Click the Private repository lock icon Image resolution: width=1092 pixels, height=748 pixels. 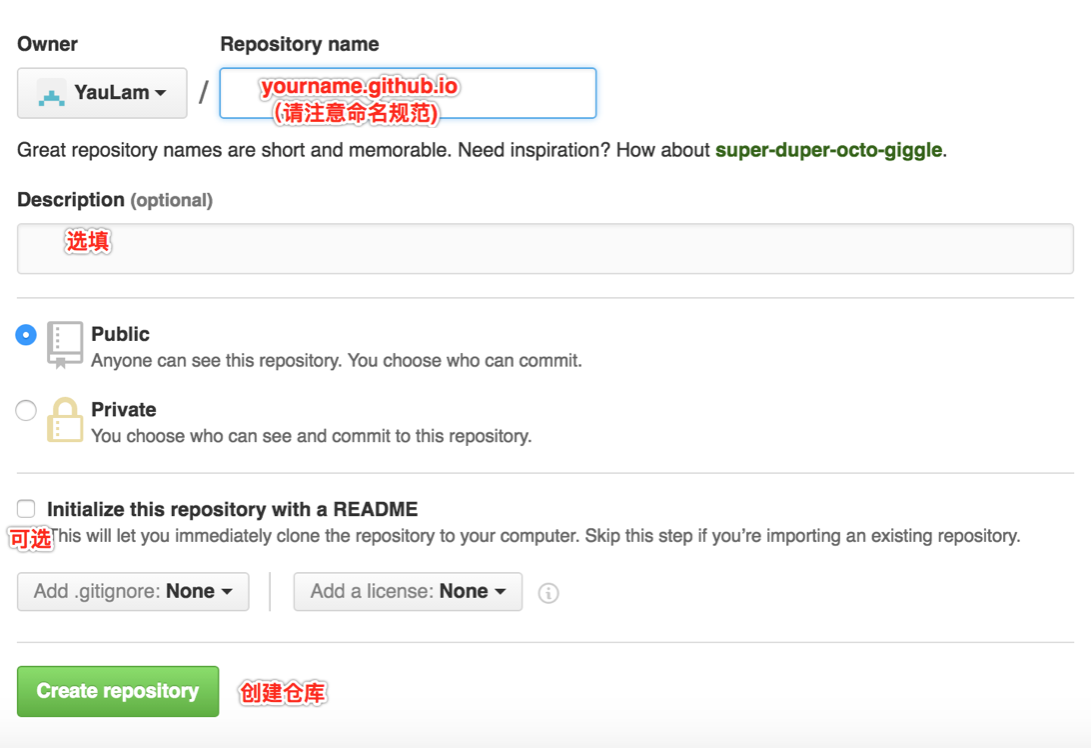point(65,420)
